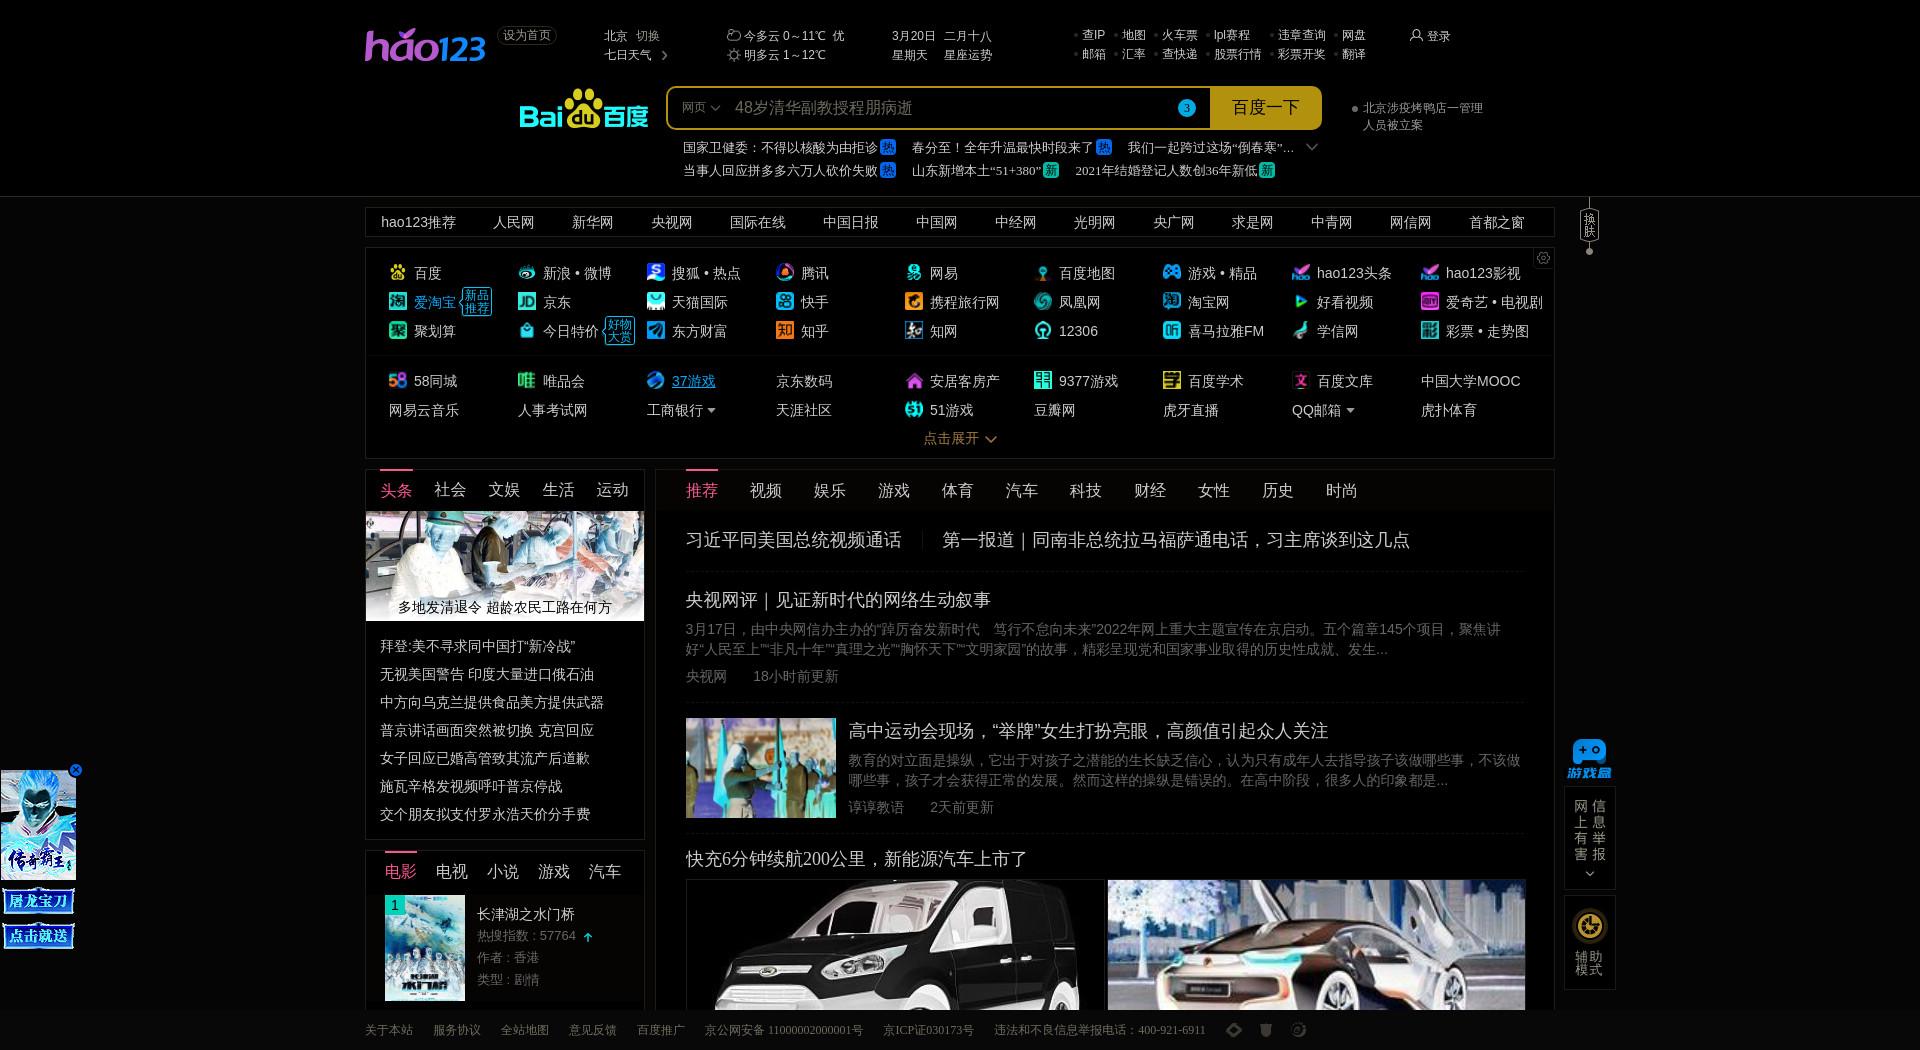Image resolution: width=1920 pixels, height=1050 pixels.
Task: Toggle skin via the 换肤 pendant
Action: 1589,225
